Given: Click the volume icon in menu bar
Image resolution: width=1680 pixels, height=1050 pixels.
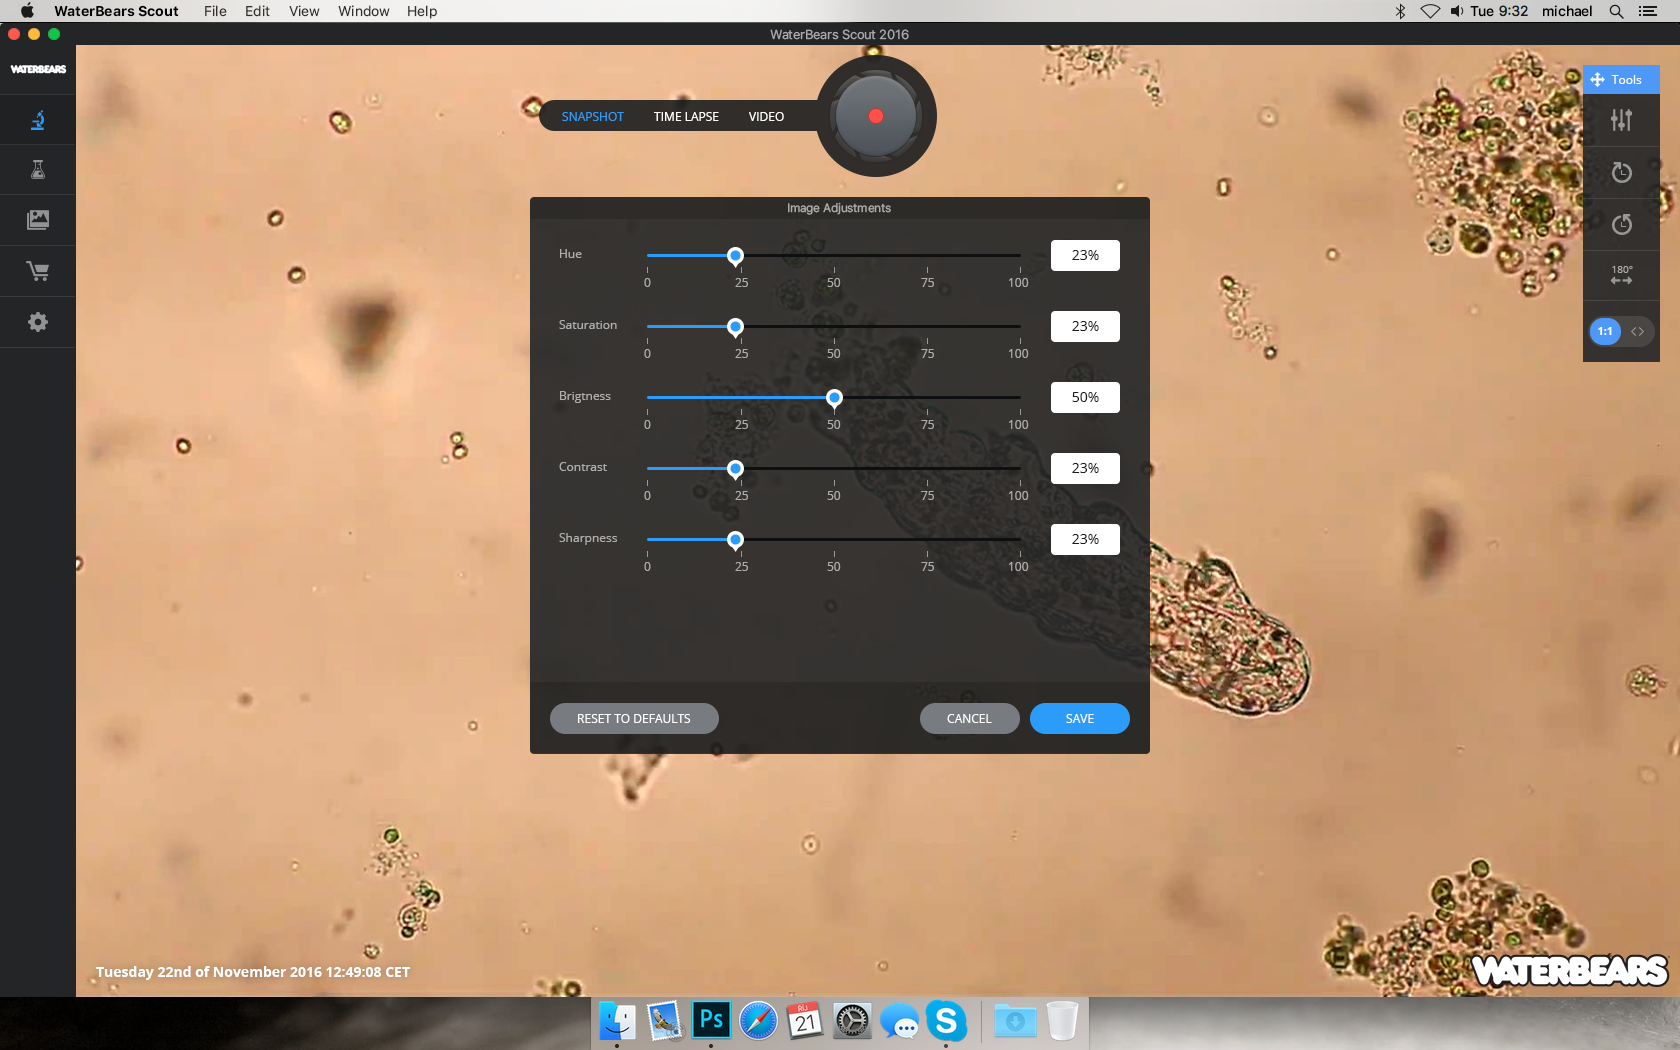Looking at the screenshot, I should pyautogui.click(x=1456, y=11).
